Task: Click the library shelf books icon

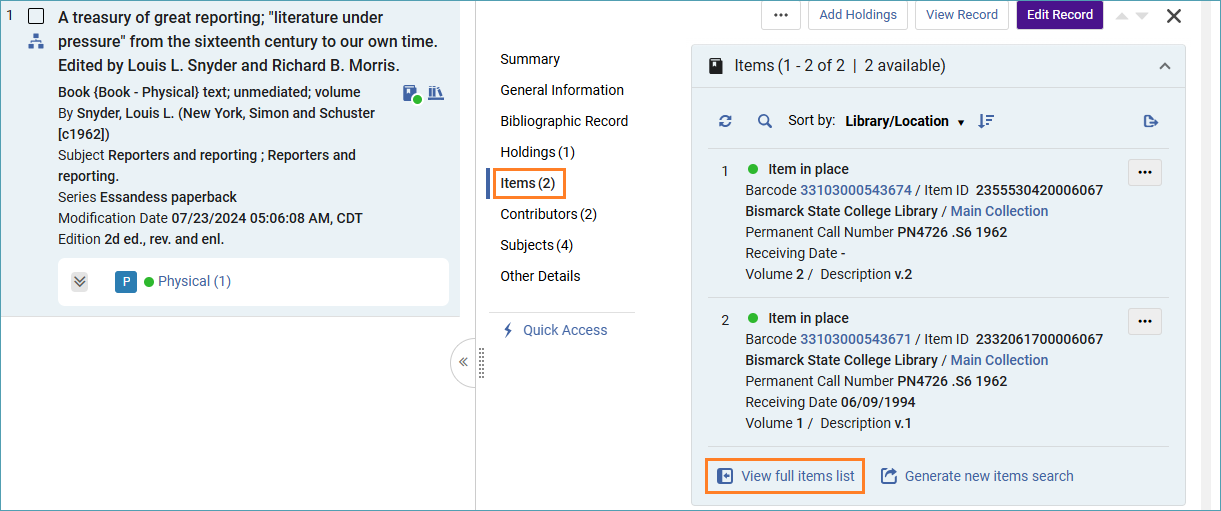Action: 436,93
